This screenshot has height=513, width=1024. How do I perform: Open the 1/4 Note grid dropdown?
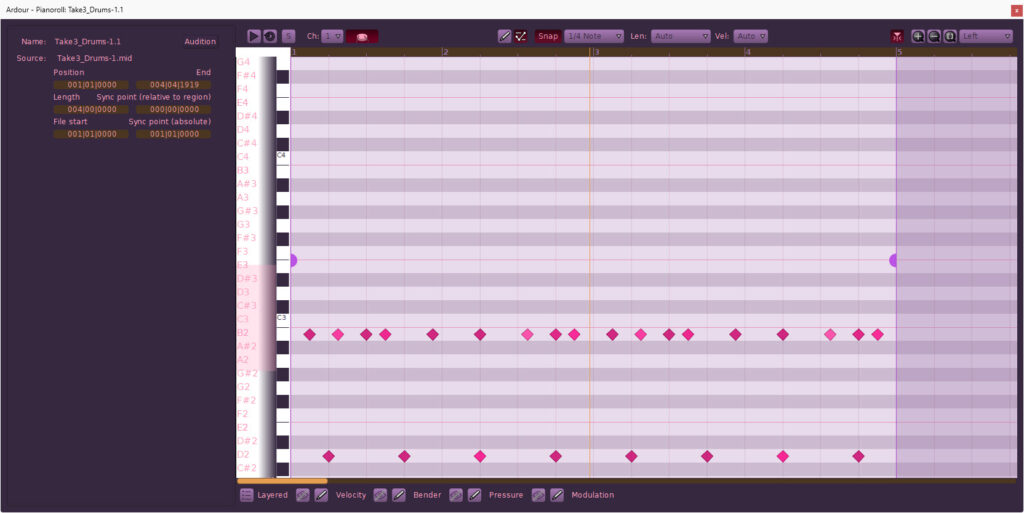(594, 36)
